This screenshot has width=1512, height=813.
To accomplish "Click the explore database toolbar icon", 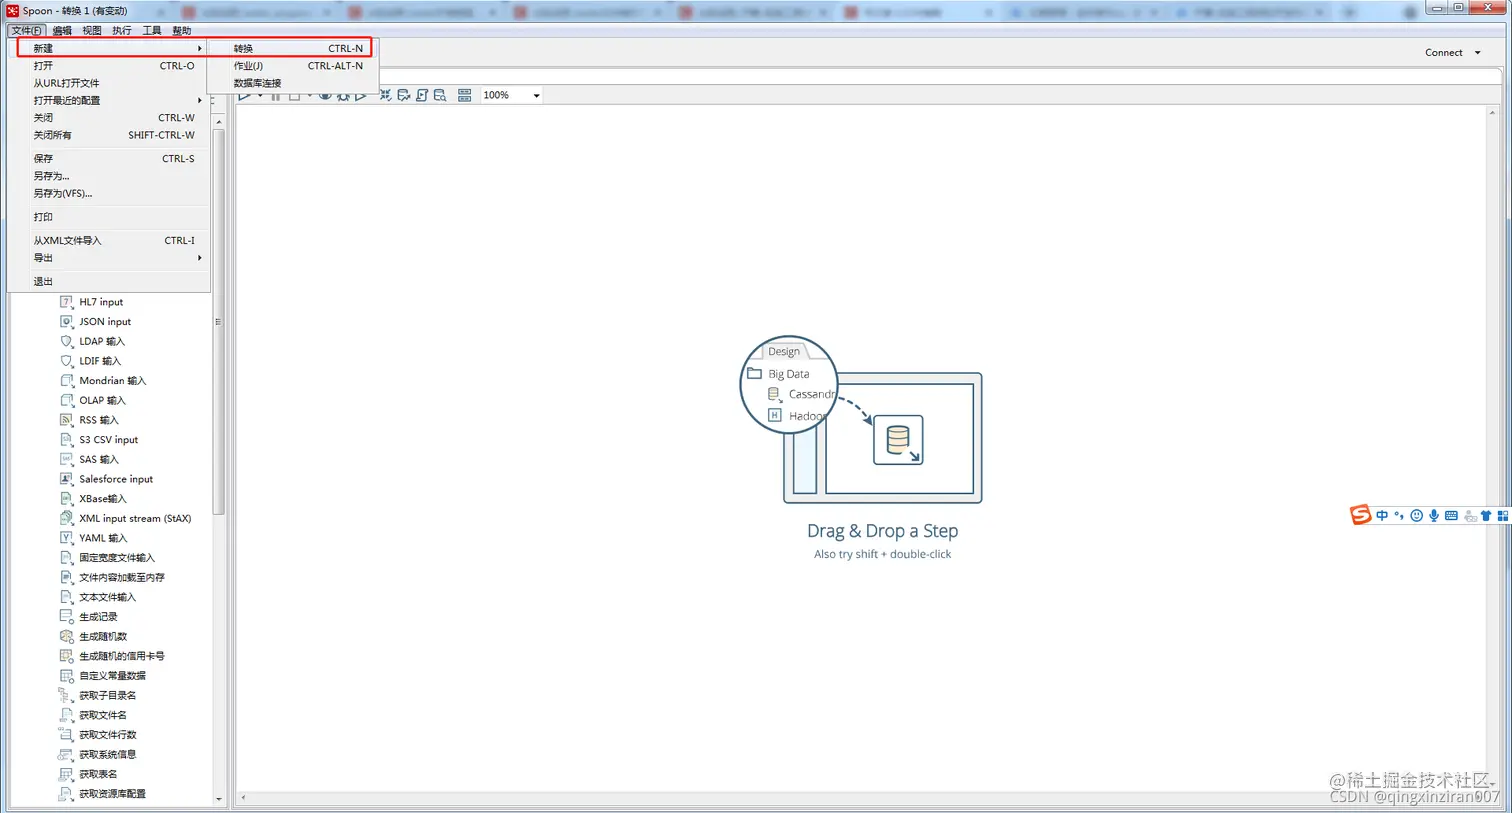I will pyautogui.click(x=440, y=95).
